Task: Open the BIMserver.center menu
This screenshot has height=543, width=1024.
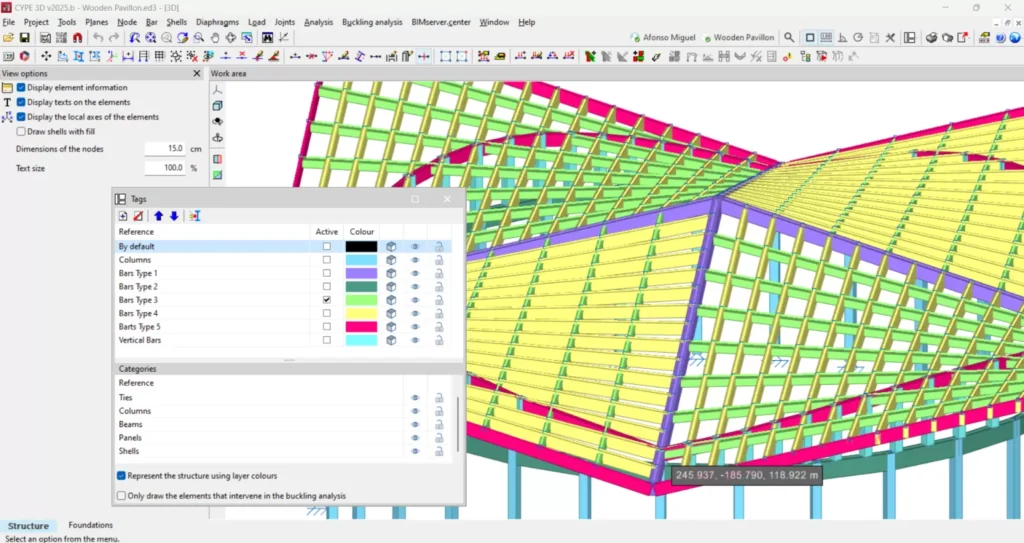Action: click(441, 22)
